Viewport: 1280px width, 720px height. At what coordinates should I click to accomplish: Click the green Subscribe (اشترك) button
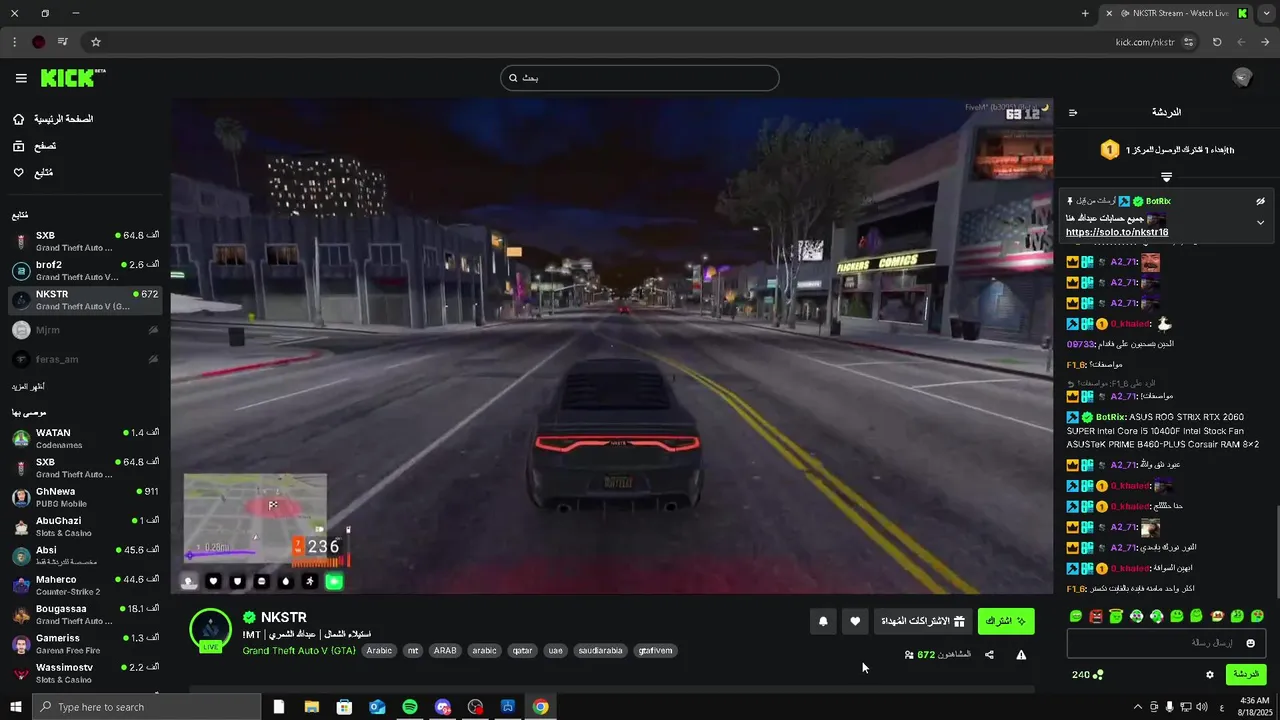(1006, 621)
